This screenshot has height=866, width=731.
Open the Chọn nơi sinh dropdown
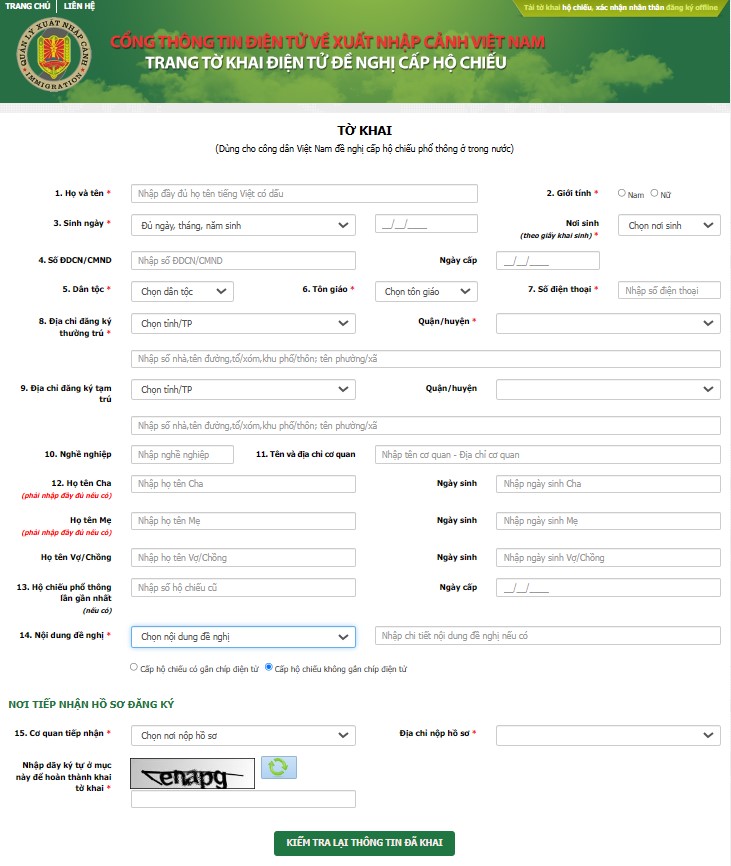(669, 225)
